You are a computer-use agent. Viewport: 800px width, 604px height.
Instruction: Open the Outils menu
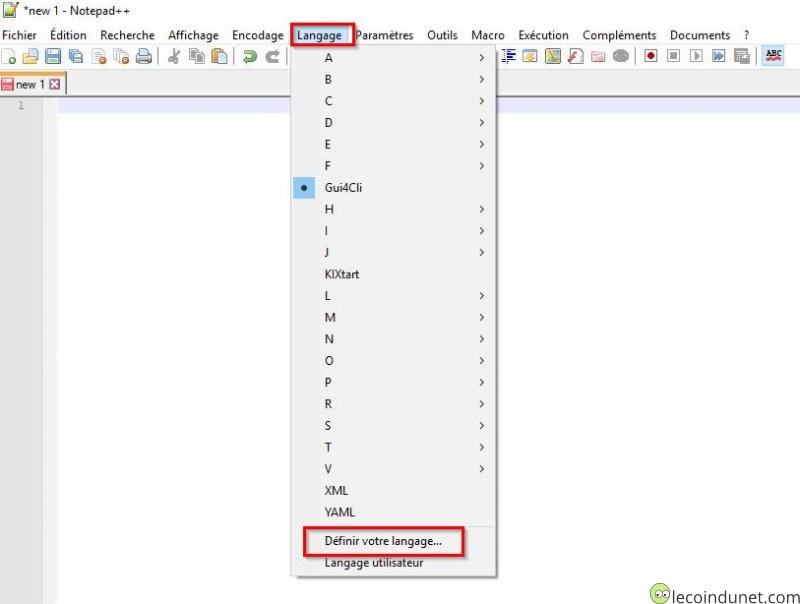pos(442,35)
